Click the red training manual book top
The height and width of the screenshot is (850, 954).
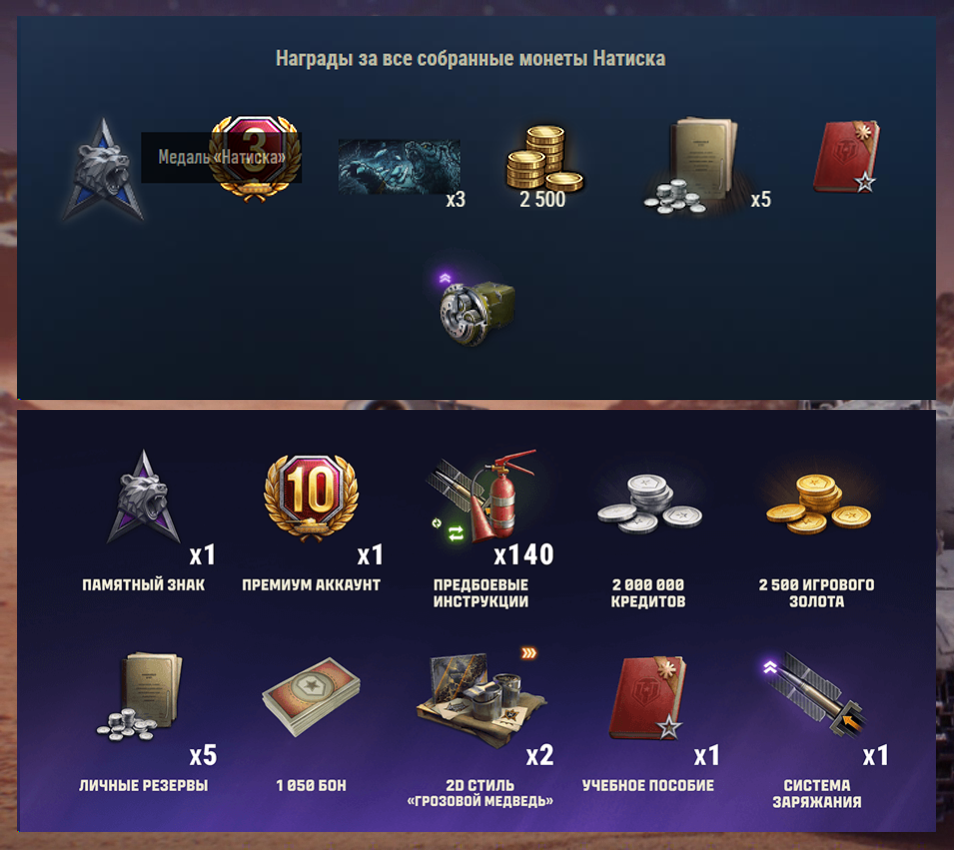click(x=846, y=156)
